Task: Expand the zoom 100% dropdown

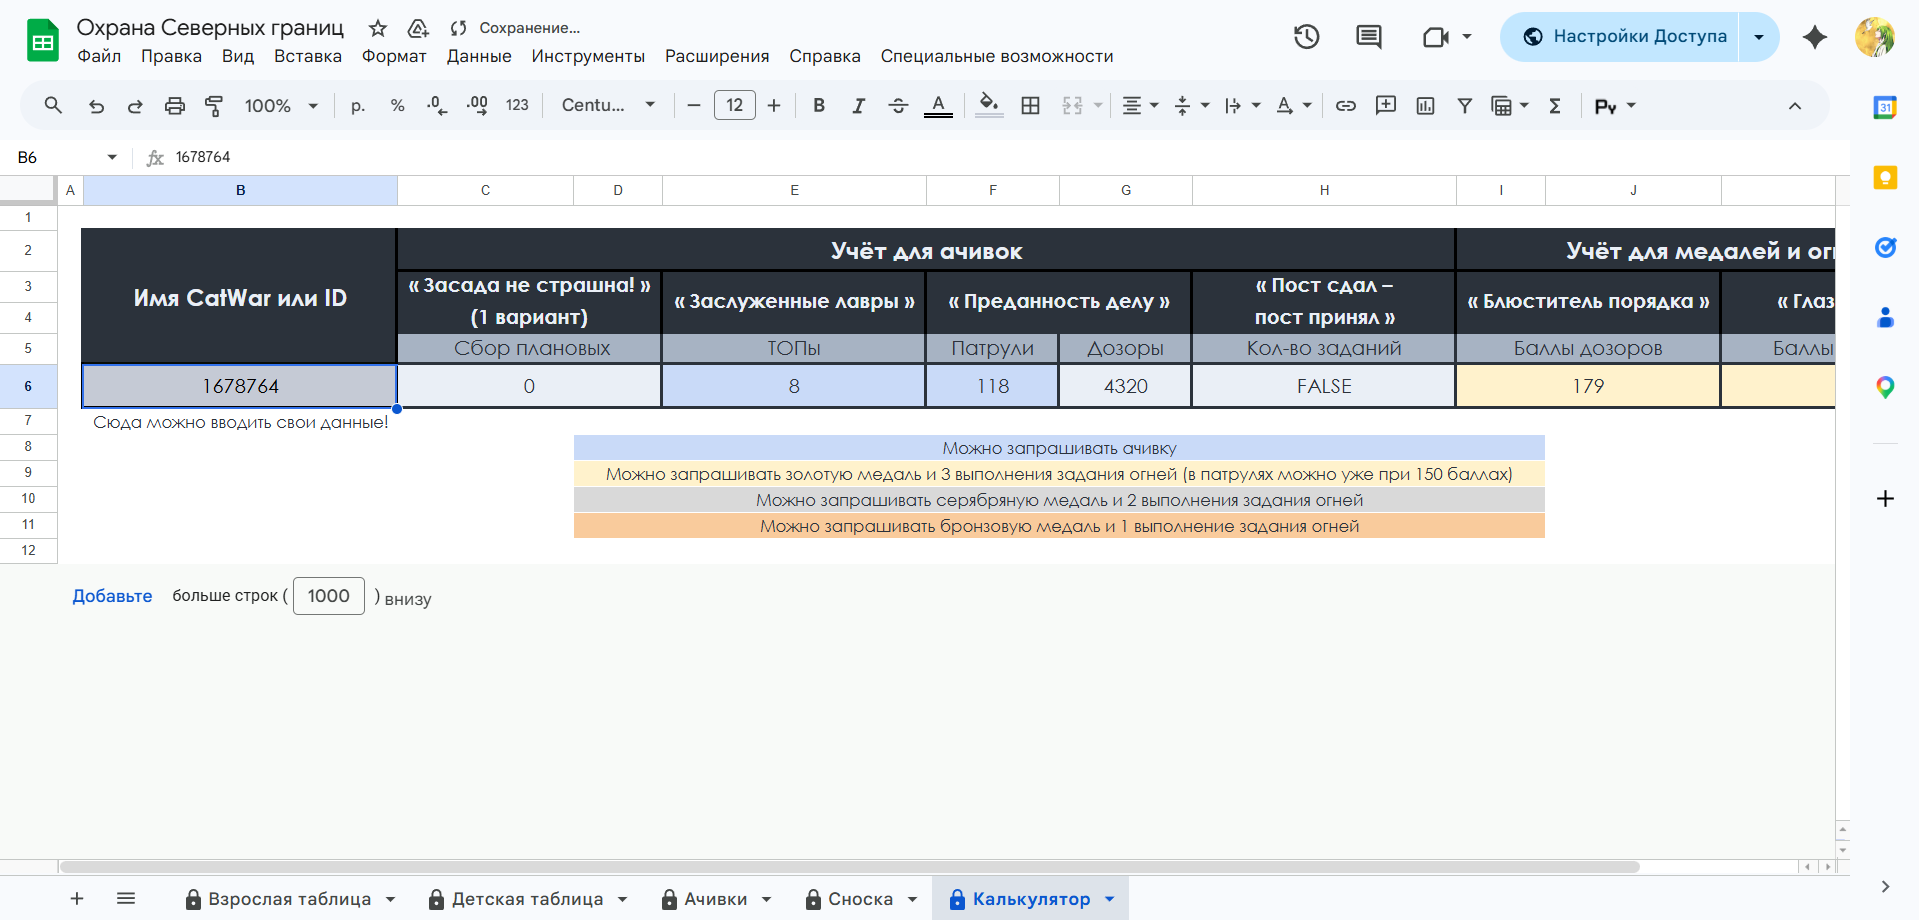Action: (281, 106)
